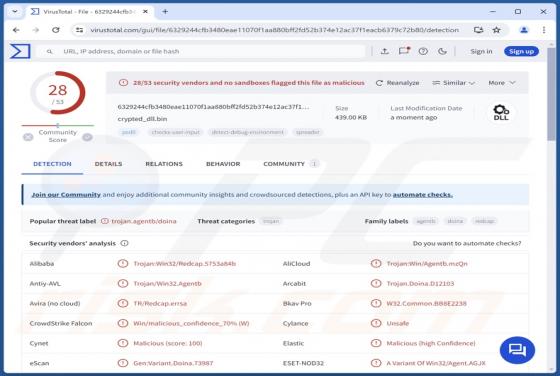Click alert icon next to AliCloud detection

376,264
